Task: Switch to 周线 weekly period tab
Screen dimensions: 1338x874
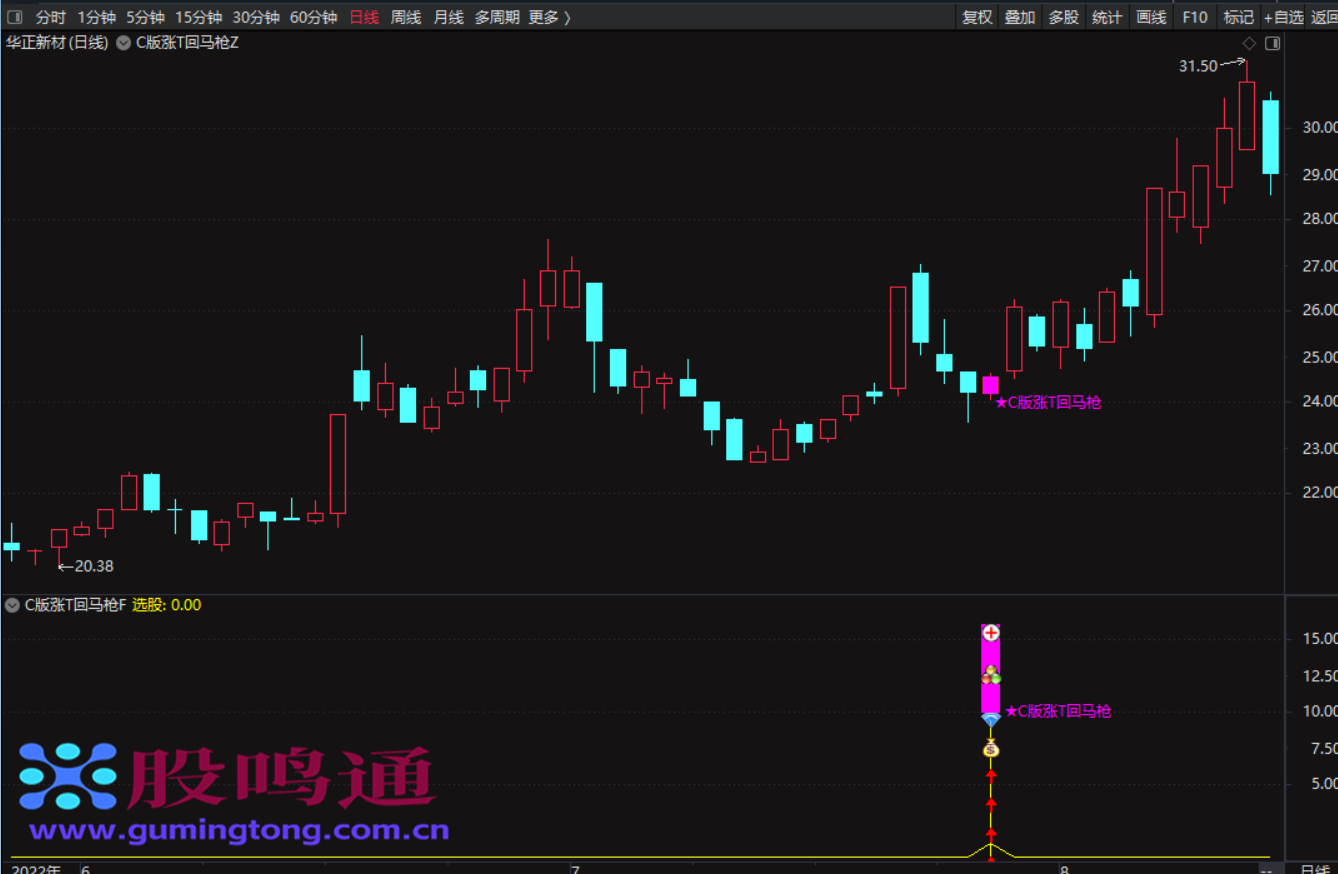Action: 405,17
